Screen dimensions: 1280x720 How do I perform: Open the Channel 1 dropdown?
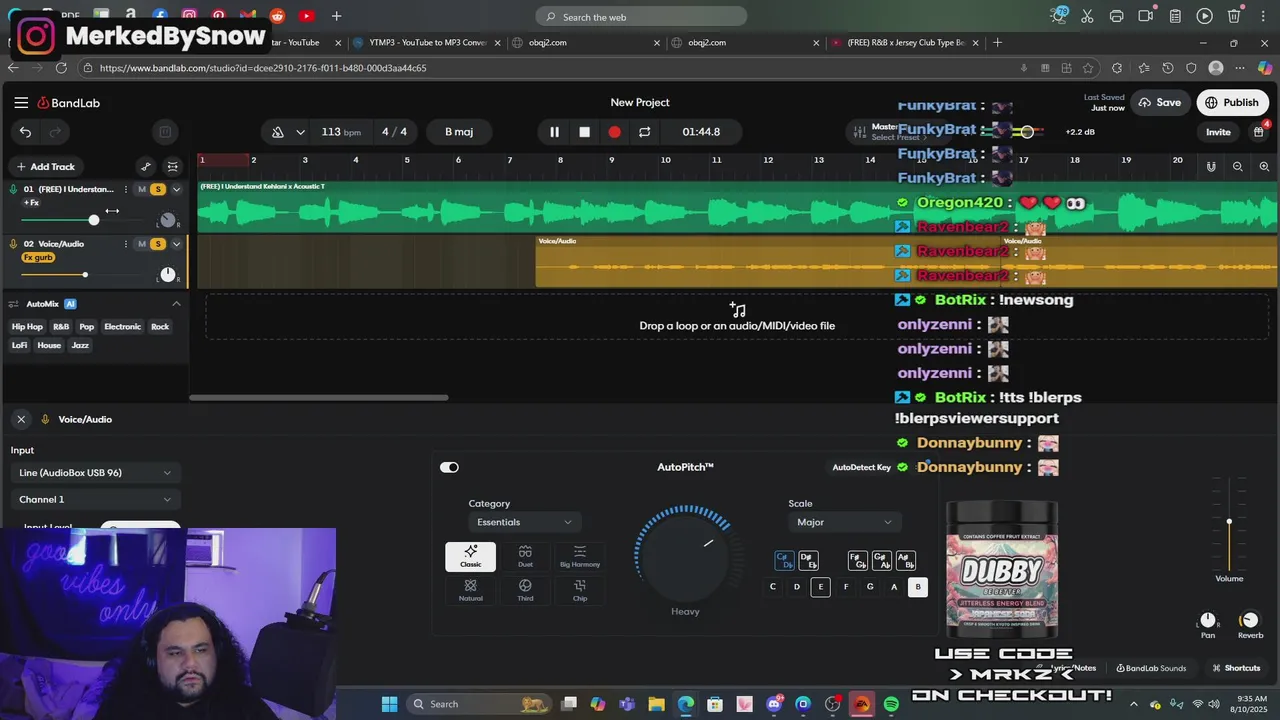click(x=95, y=499)
